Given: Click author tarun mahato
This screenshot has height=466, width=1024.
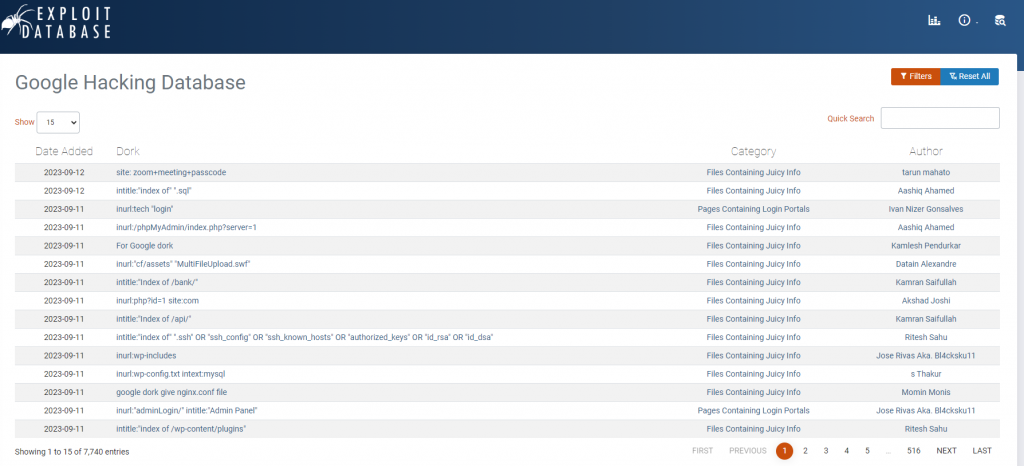Looking at the screenshot, I should click(x=926, y=172).
